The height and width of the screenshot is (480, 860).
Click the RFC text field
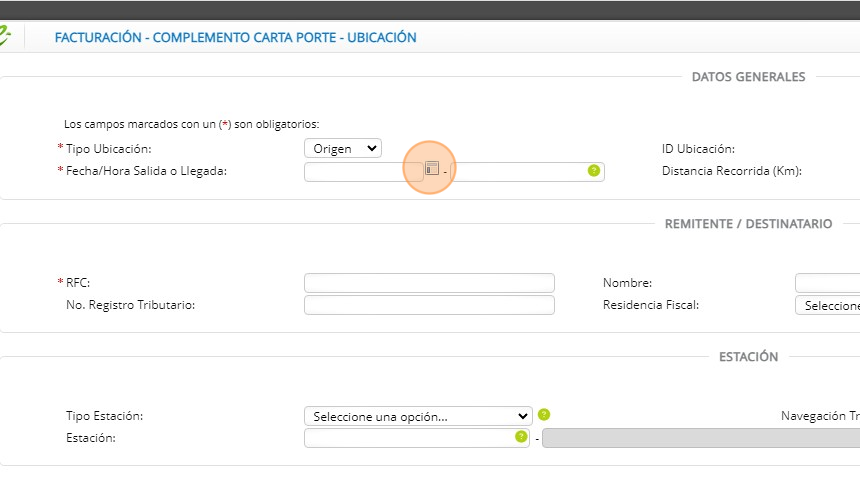pos(429,283)
